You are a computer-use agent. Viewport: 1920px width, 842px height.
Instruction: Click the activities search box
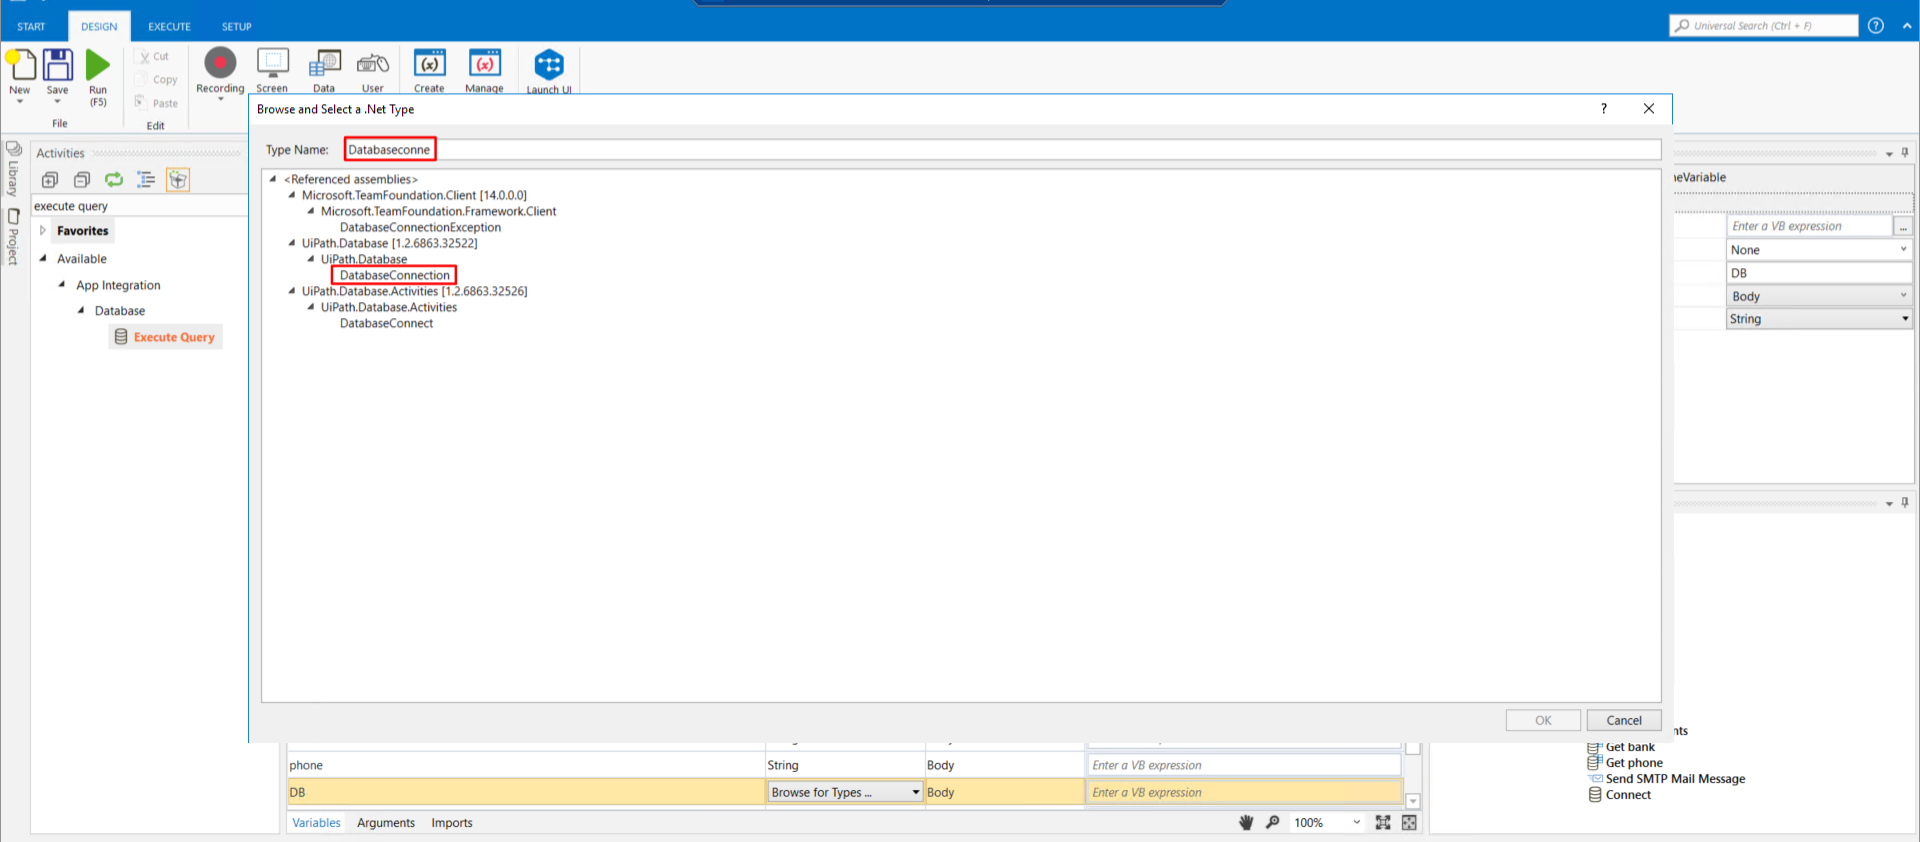tap(139, 206)
